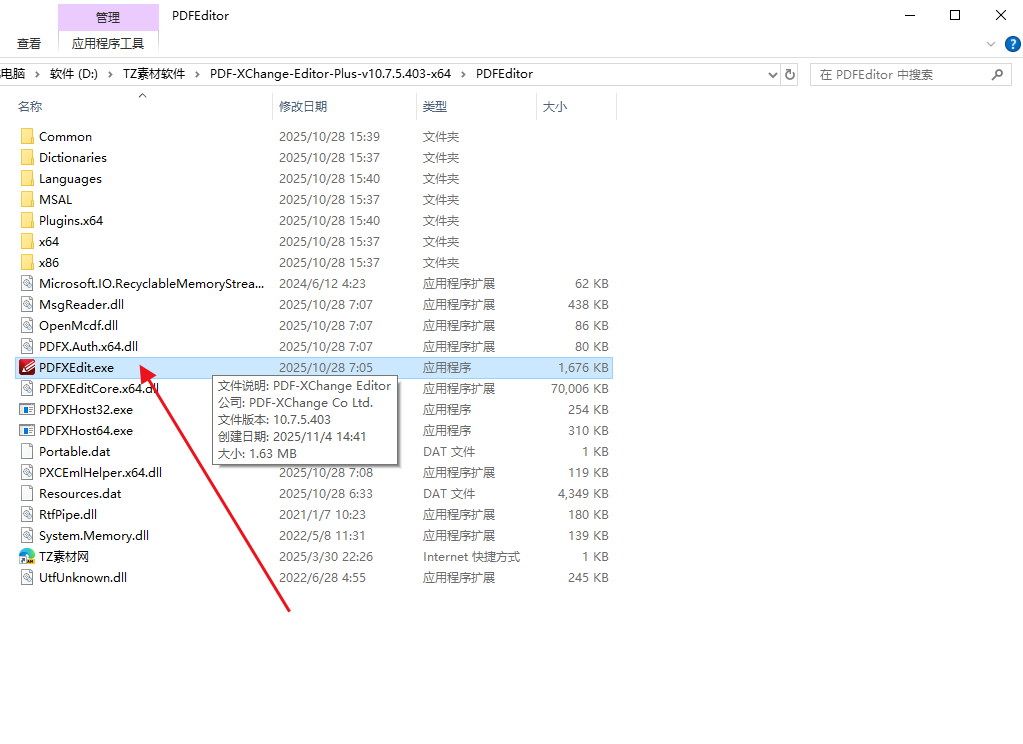Image resolution: width=1023 pixels, height=744 pixels.
Task: Select the Portable.dat file name
Action: 74,452
